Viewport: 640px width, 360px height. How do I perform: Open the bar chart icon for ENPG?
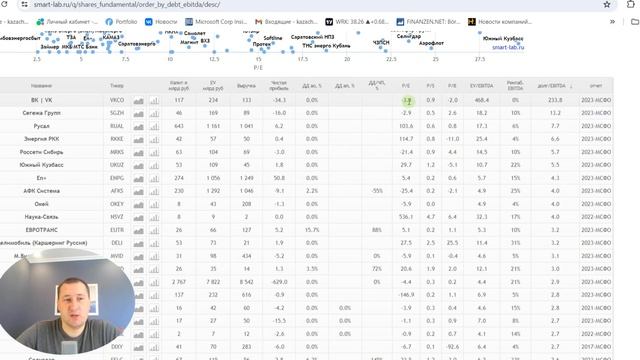[x=154, y=178]
